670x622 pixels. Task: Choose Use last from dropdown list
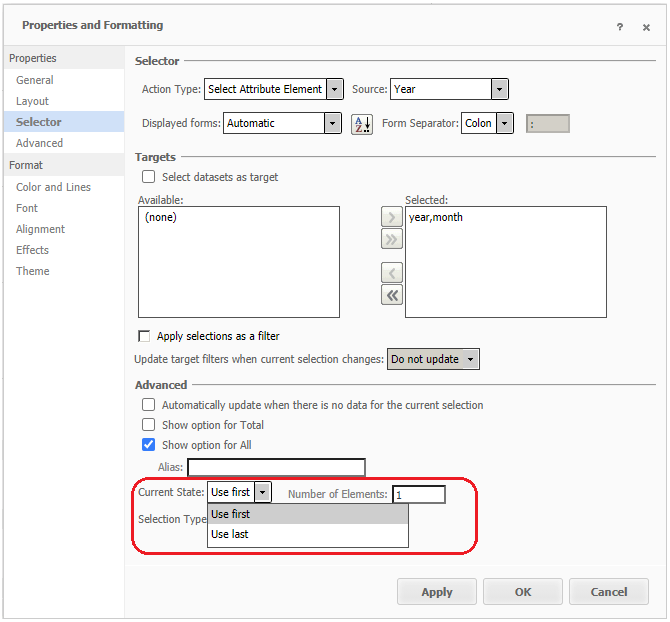click(x=230, y=534)
